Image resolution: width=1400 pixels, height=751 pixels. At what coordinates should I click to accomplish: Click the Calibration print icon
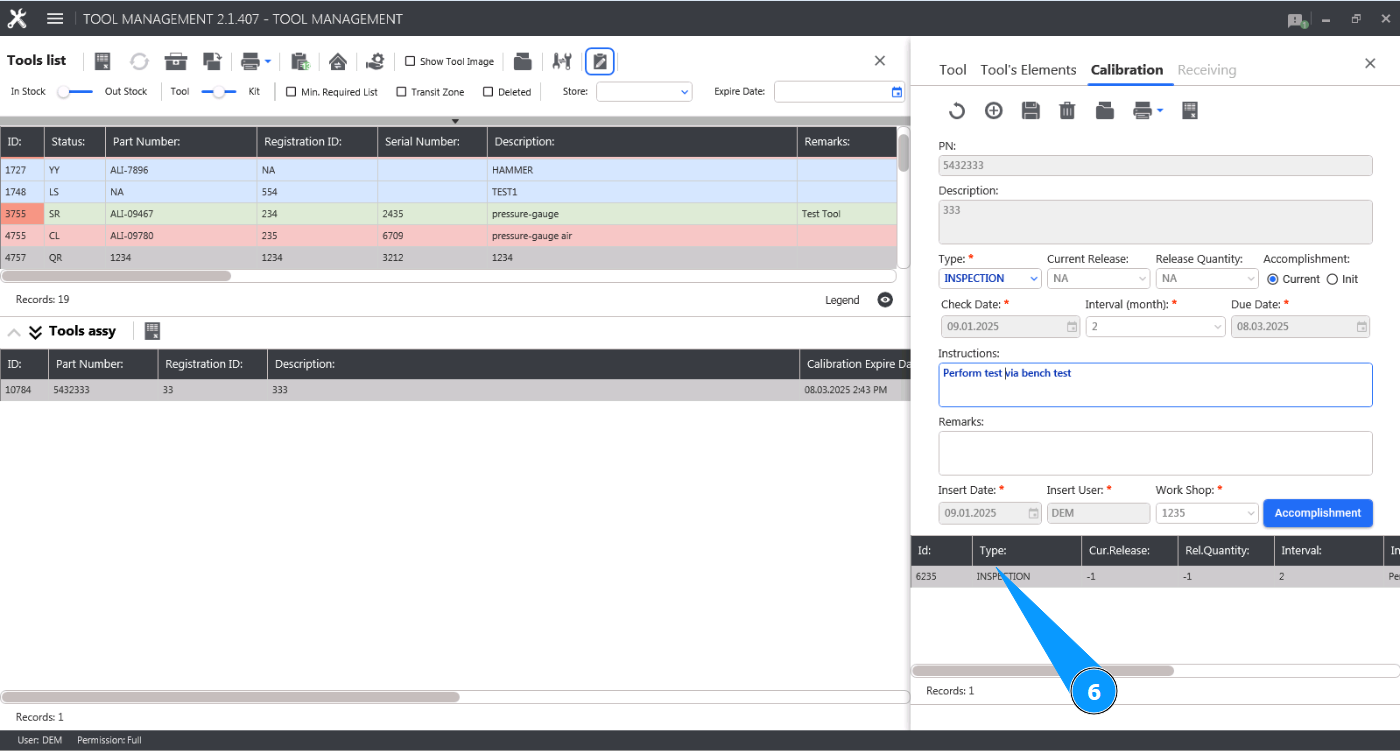[x=1142, y=111]
